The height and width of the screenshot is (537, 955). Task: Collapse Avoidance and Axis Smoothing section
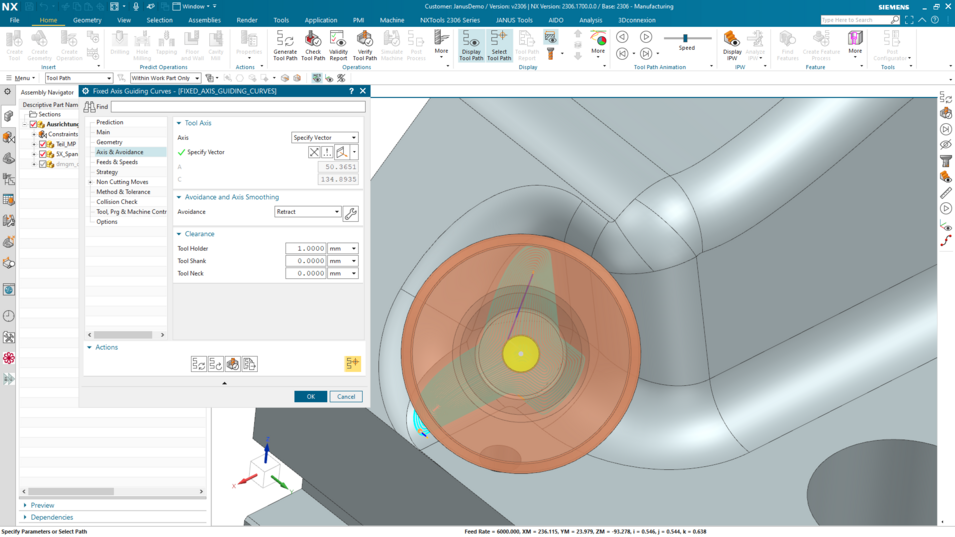[x=179, y=197]
